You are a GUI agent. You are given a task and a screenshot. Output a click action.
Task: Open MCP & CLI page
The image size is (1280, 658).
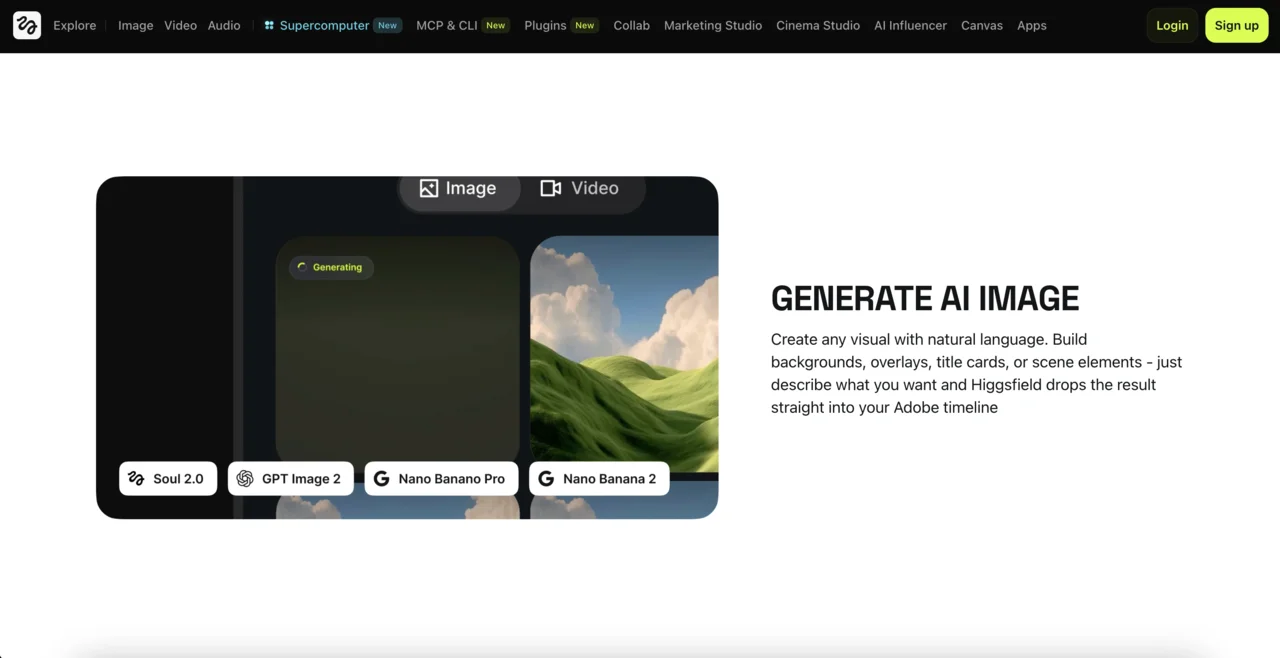447,26
